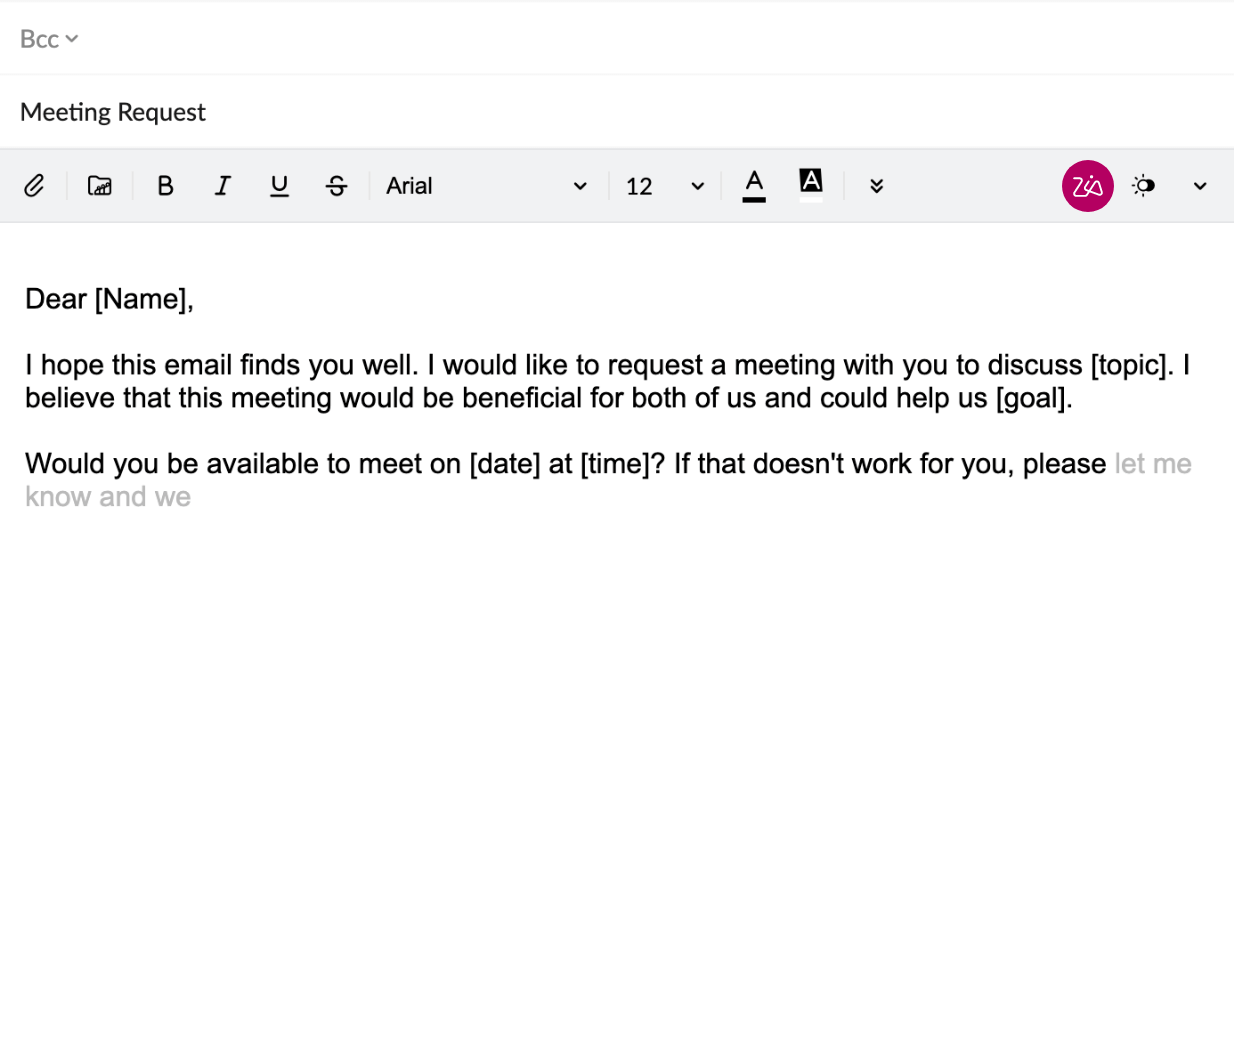
Task: Click the [topic] placeholder in the email body
Action: click(x=1127, y=365)
